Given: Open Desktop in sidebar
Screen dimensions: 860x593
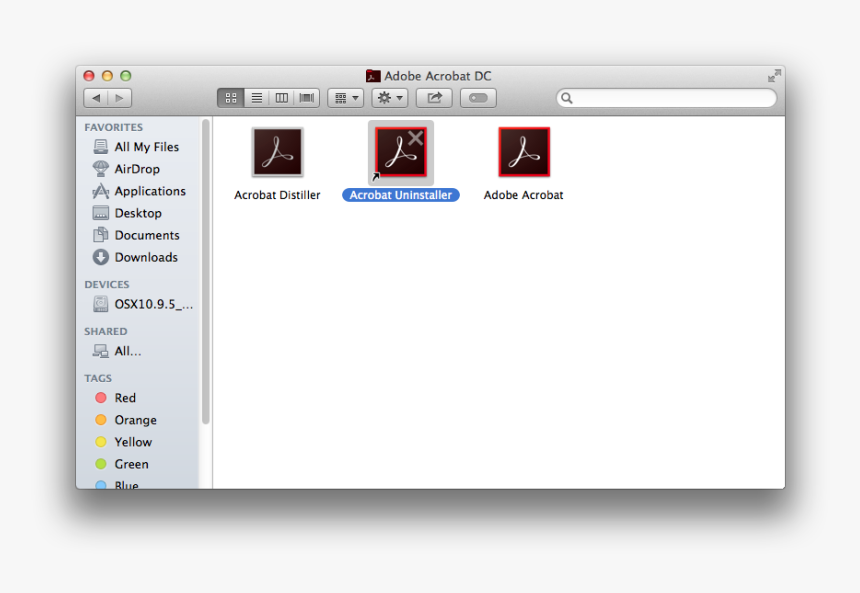Looking at the screenshot, I should click(x=137, y=213).
